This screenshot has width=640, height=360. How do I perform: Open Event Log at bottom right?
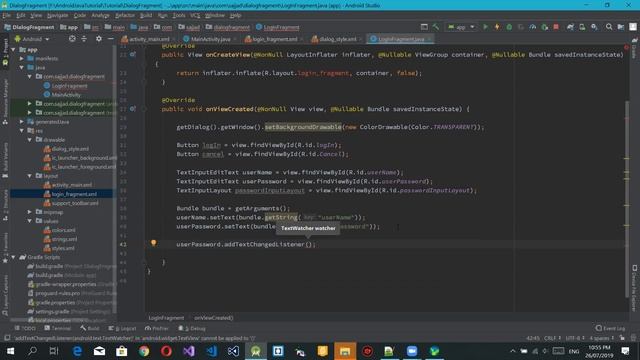[x=610, y=328]
